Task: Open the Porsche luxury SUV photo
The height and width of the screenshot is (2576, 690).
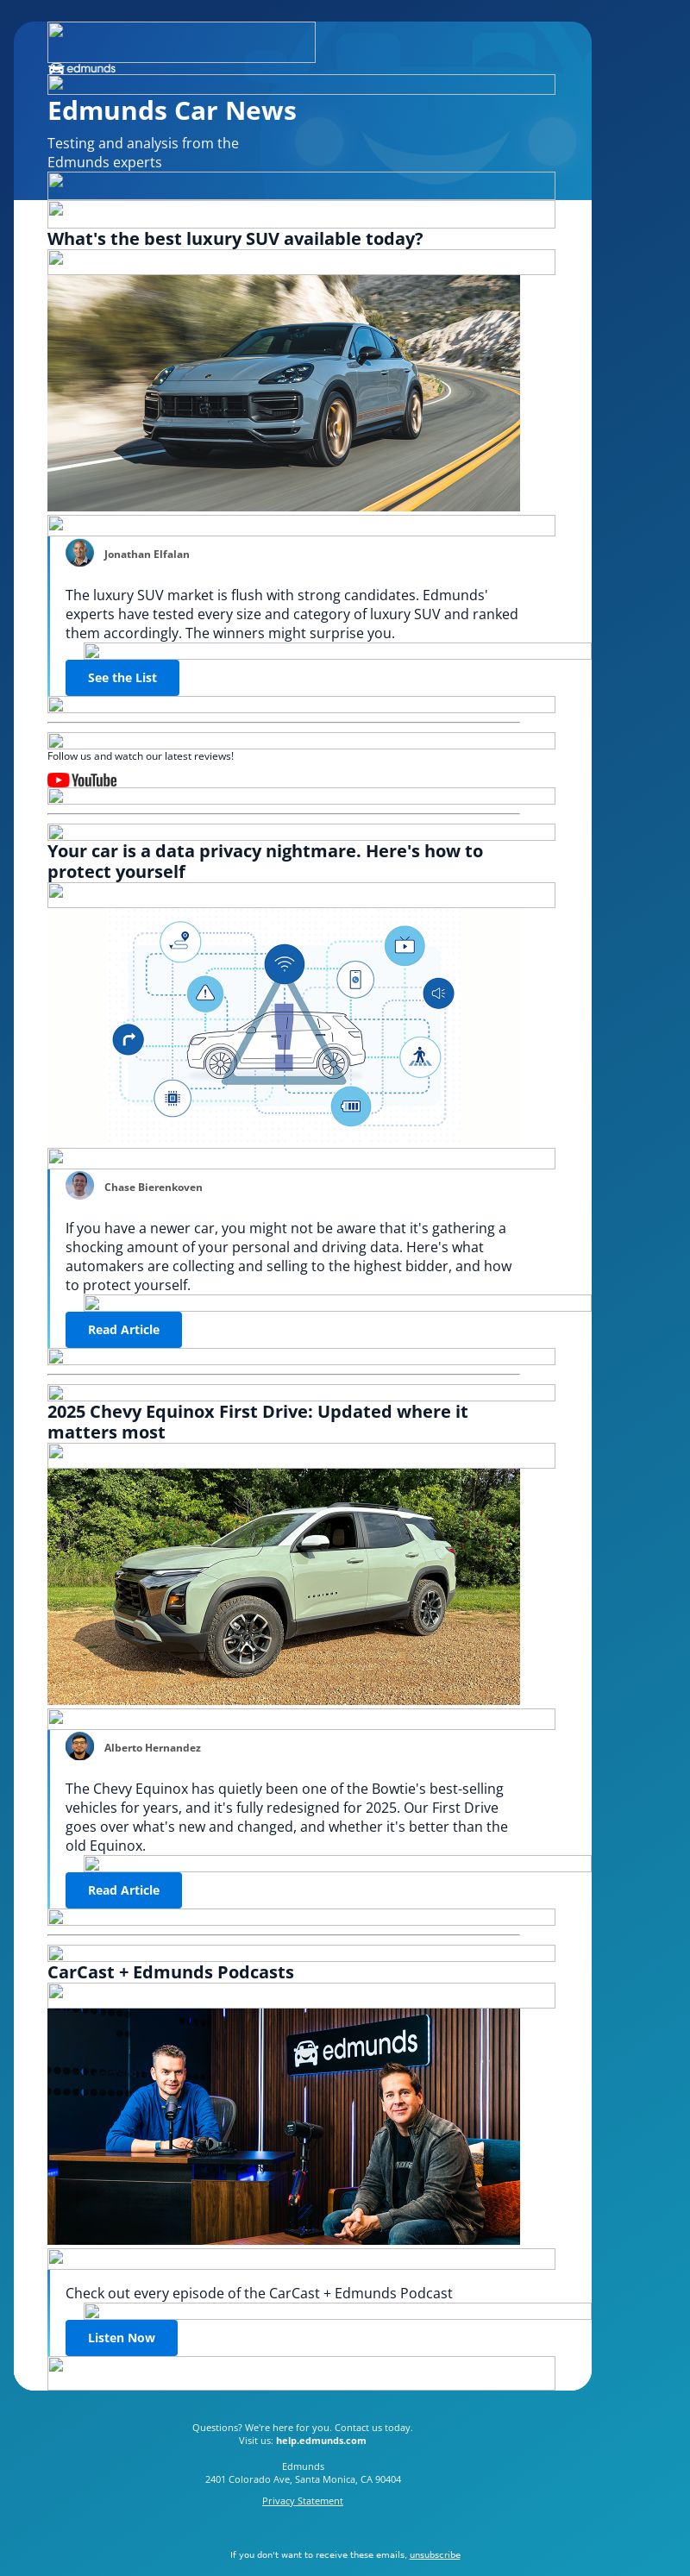Action: pyautogui.click(x=283, y=393)
